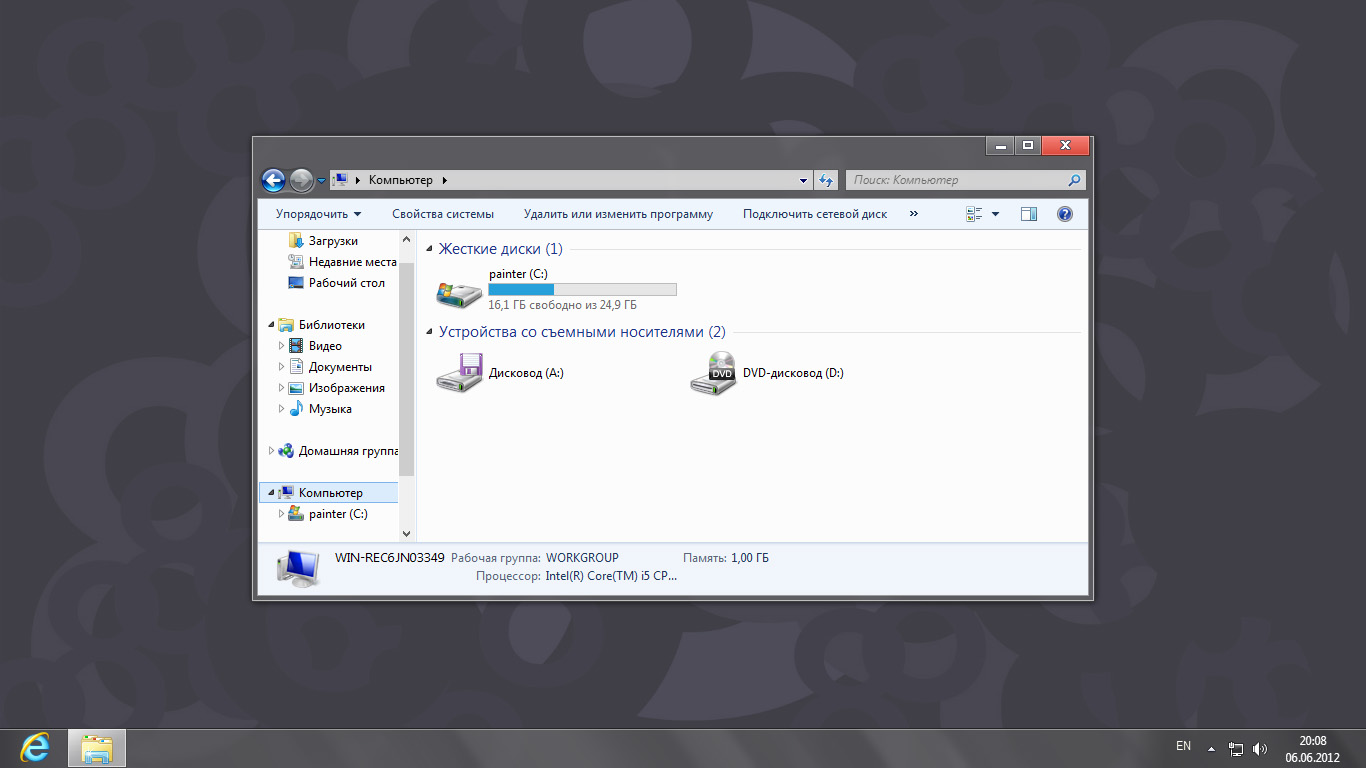Open help with the question mark icon
1366x768 pixels.
point(1065,214)
